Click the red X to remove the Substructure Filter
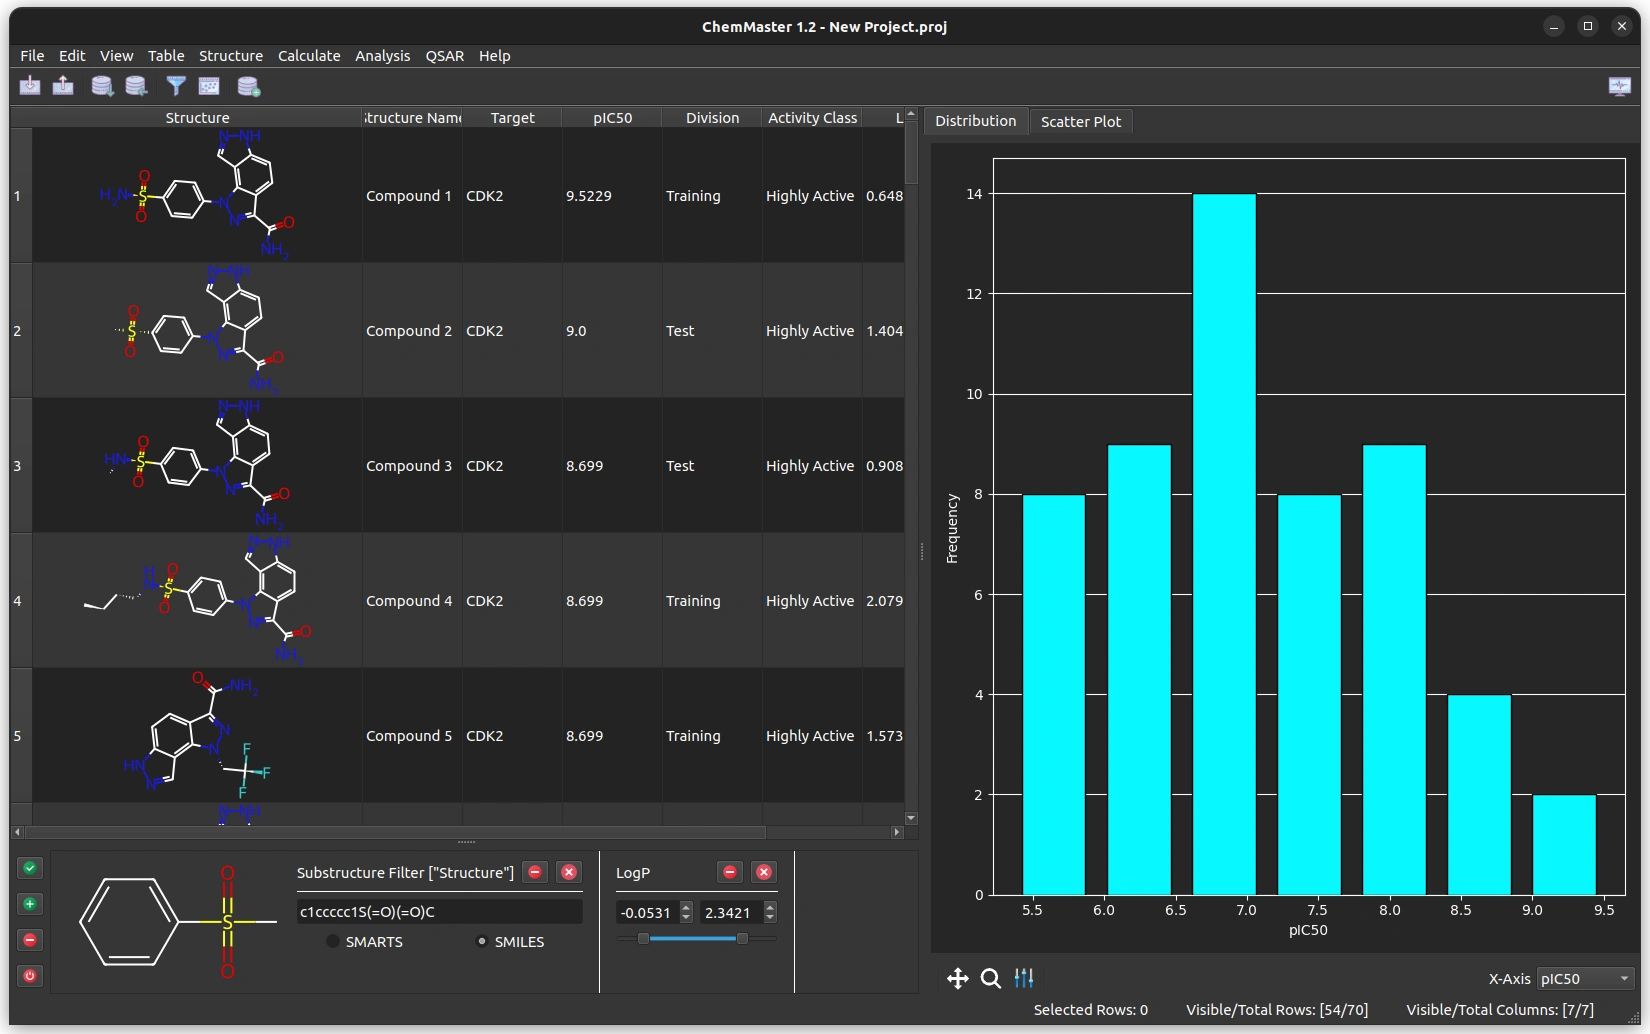1650x1034 pixels. coord(569,872)
